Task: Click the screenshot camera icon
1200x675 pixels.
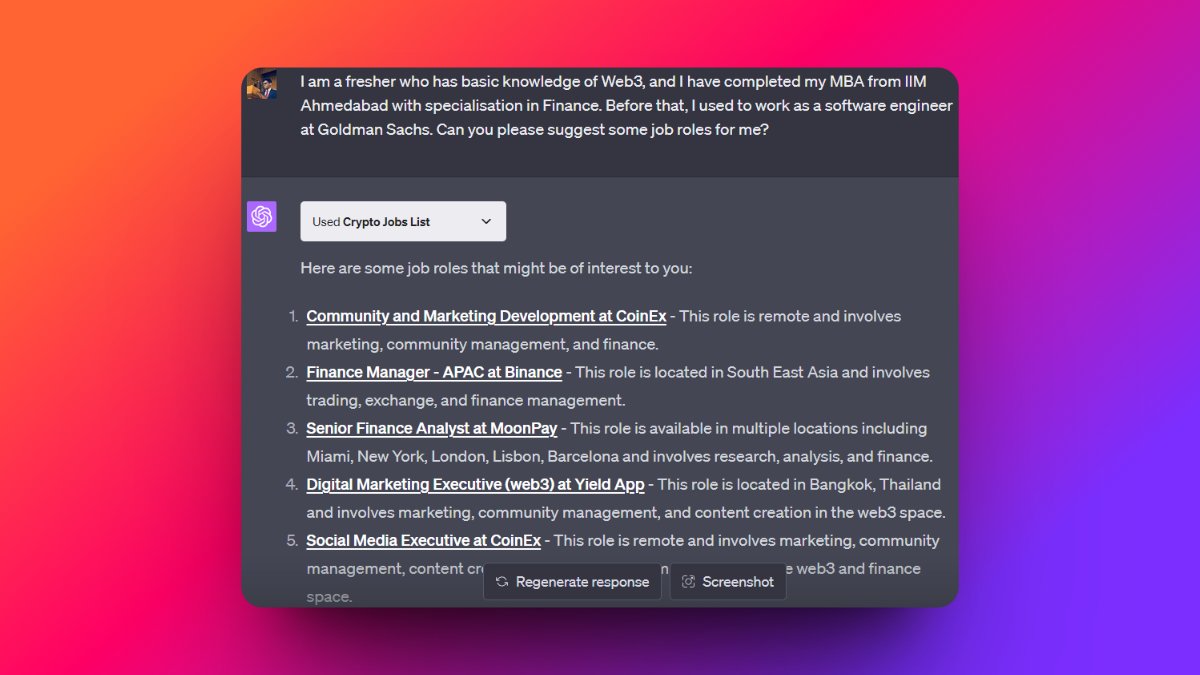Action: 688,581
